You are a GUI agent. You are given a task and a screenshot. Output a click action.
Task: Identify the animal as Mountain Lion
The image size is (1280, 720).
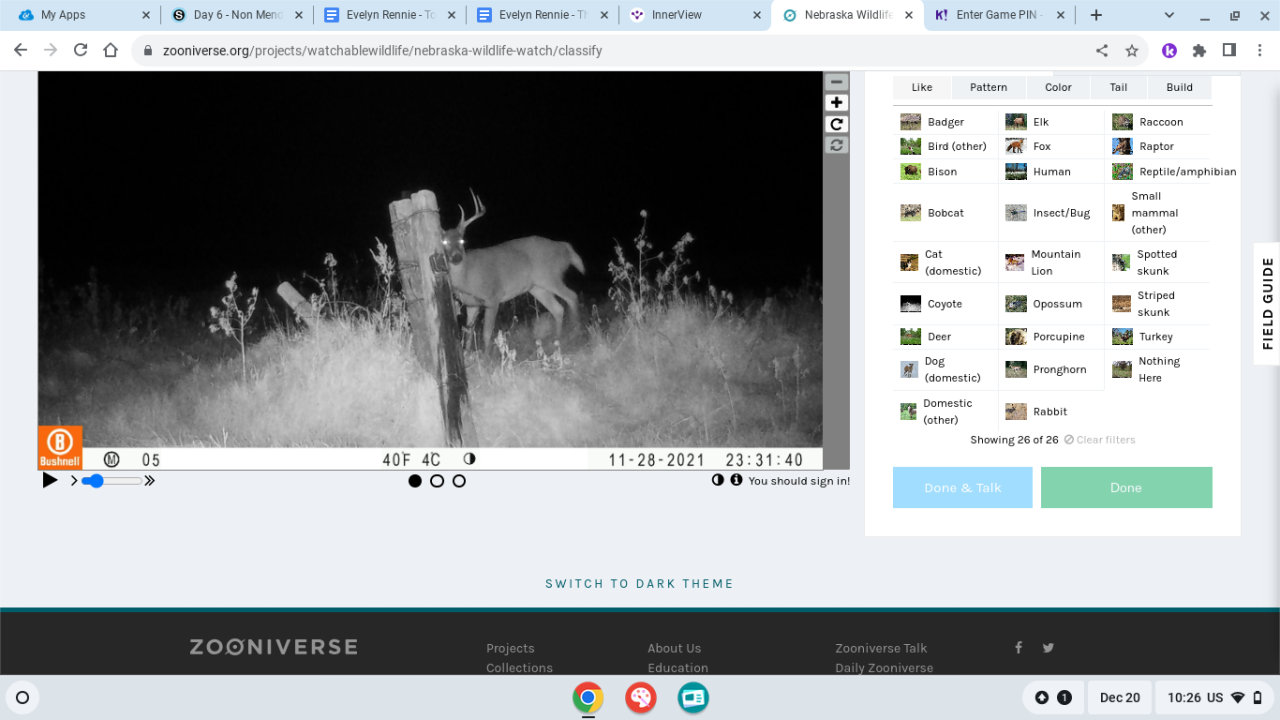click(x=1052, y=262)
